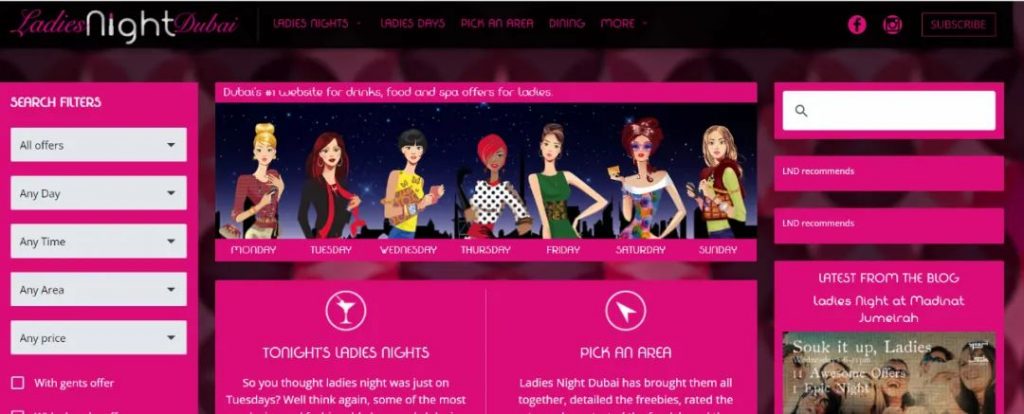This screenshot has width=1024, height=414.
Task: Click the arrow cursor Pick An Area icon
Action: [626, 311]
